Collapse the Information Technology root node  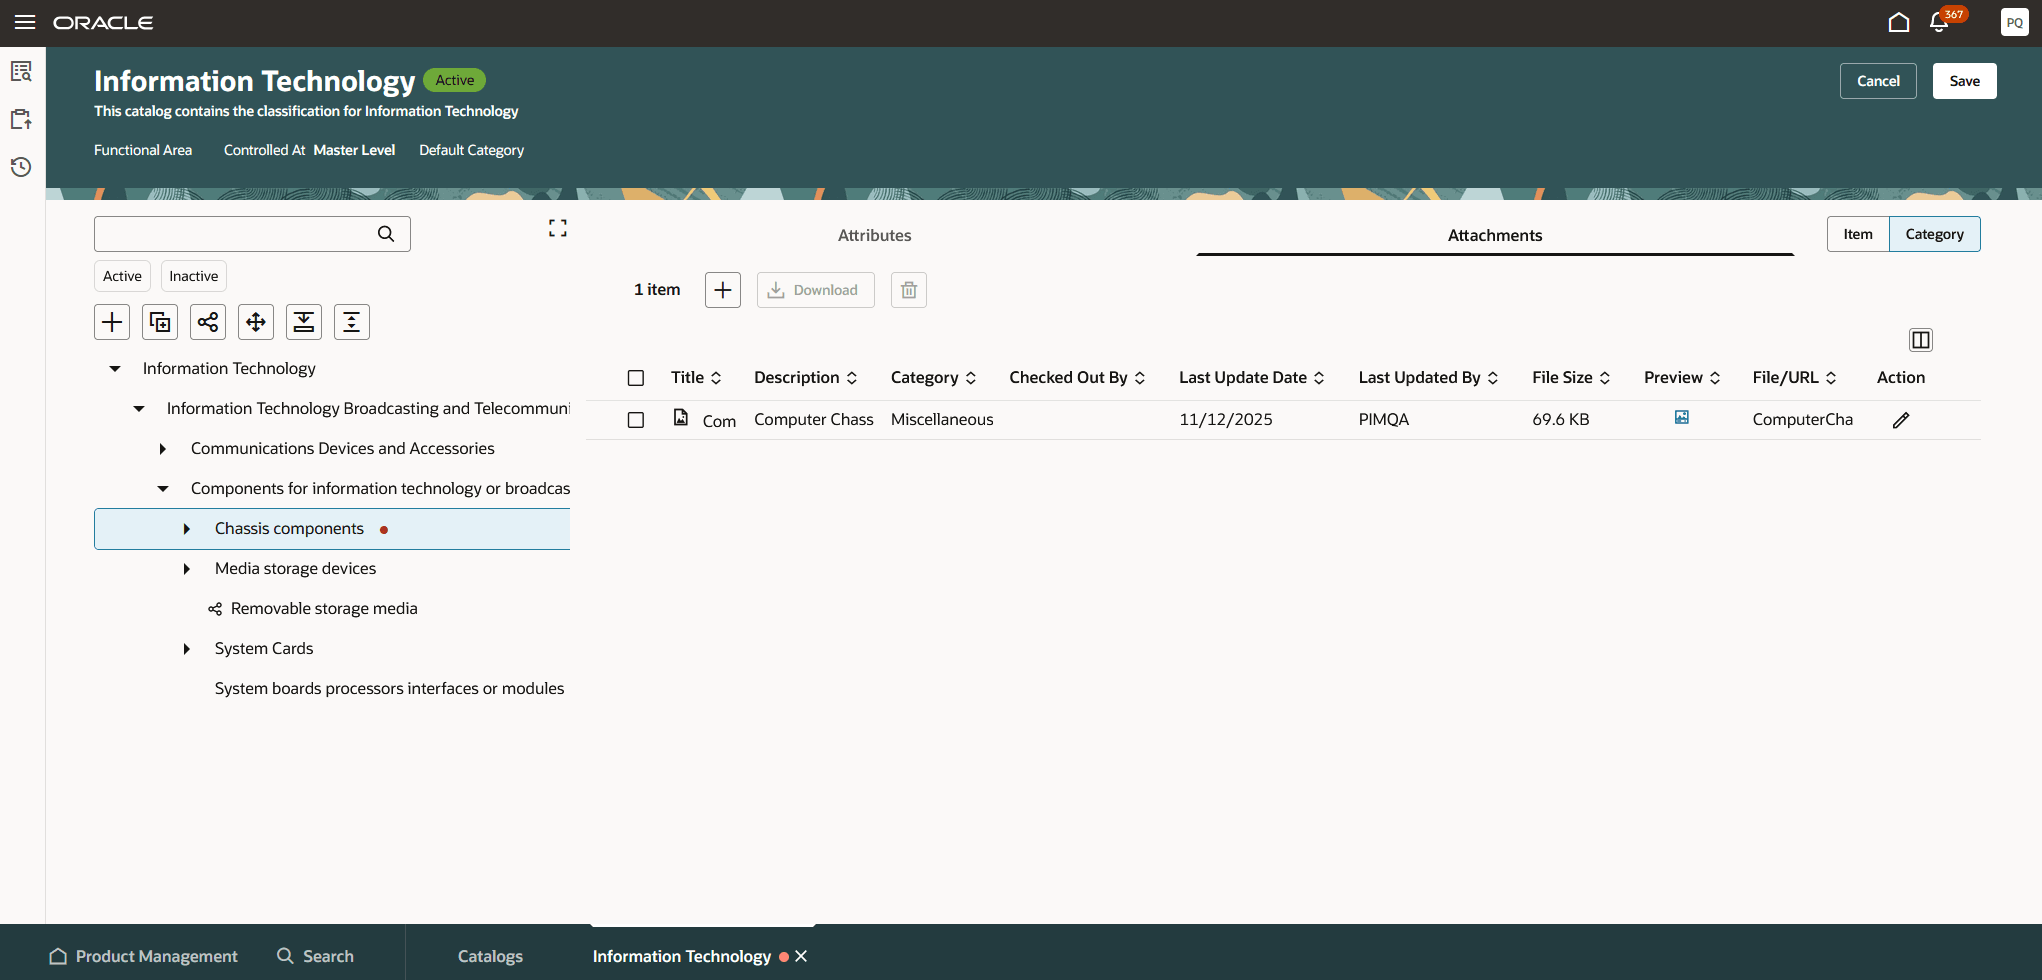115,369
